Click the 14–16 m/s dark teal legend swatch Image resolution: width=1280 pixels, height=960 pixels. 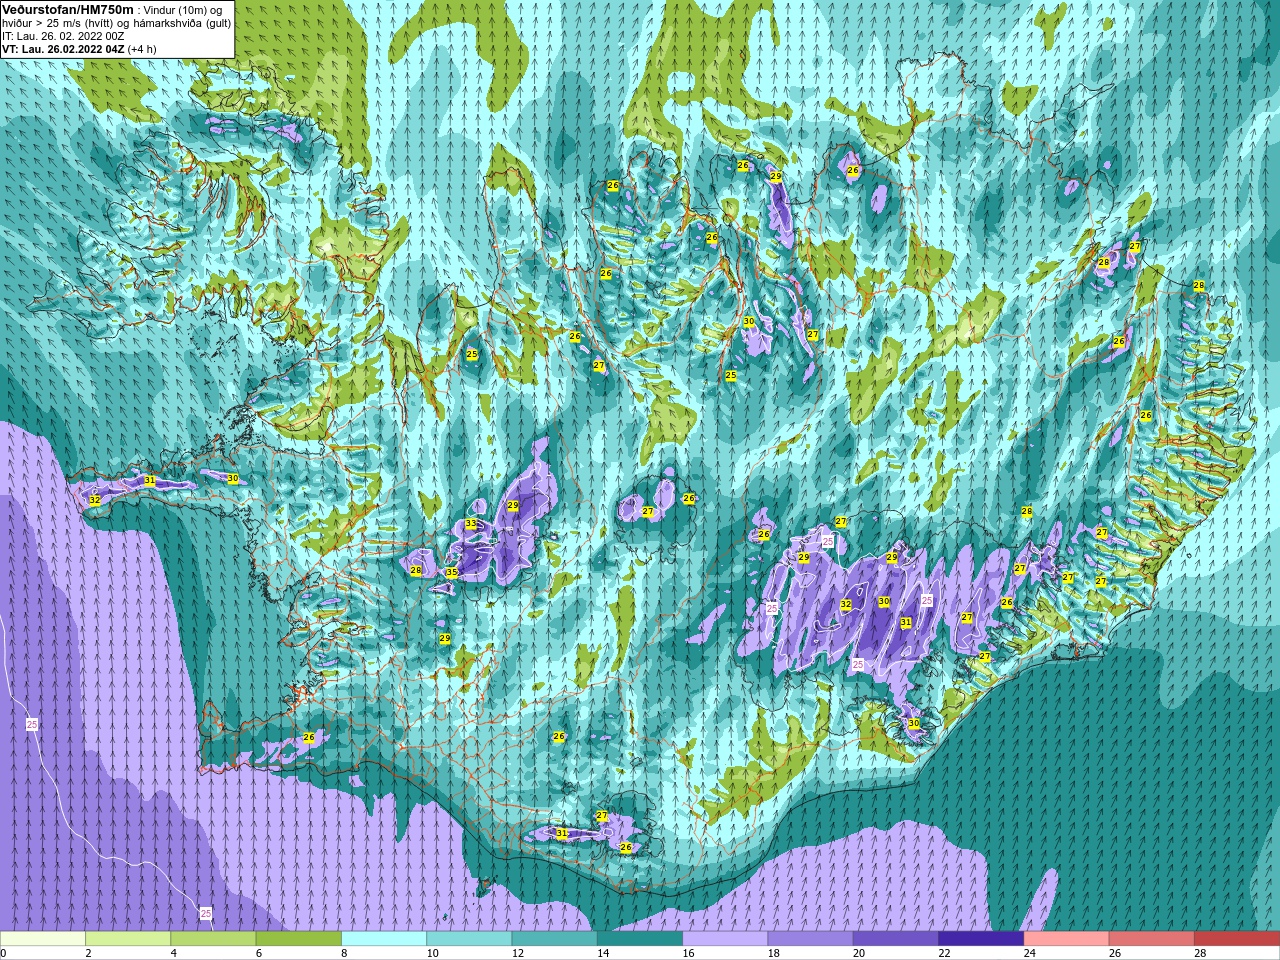tap(640, 939)
